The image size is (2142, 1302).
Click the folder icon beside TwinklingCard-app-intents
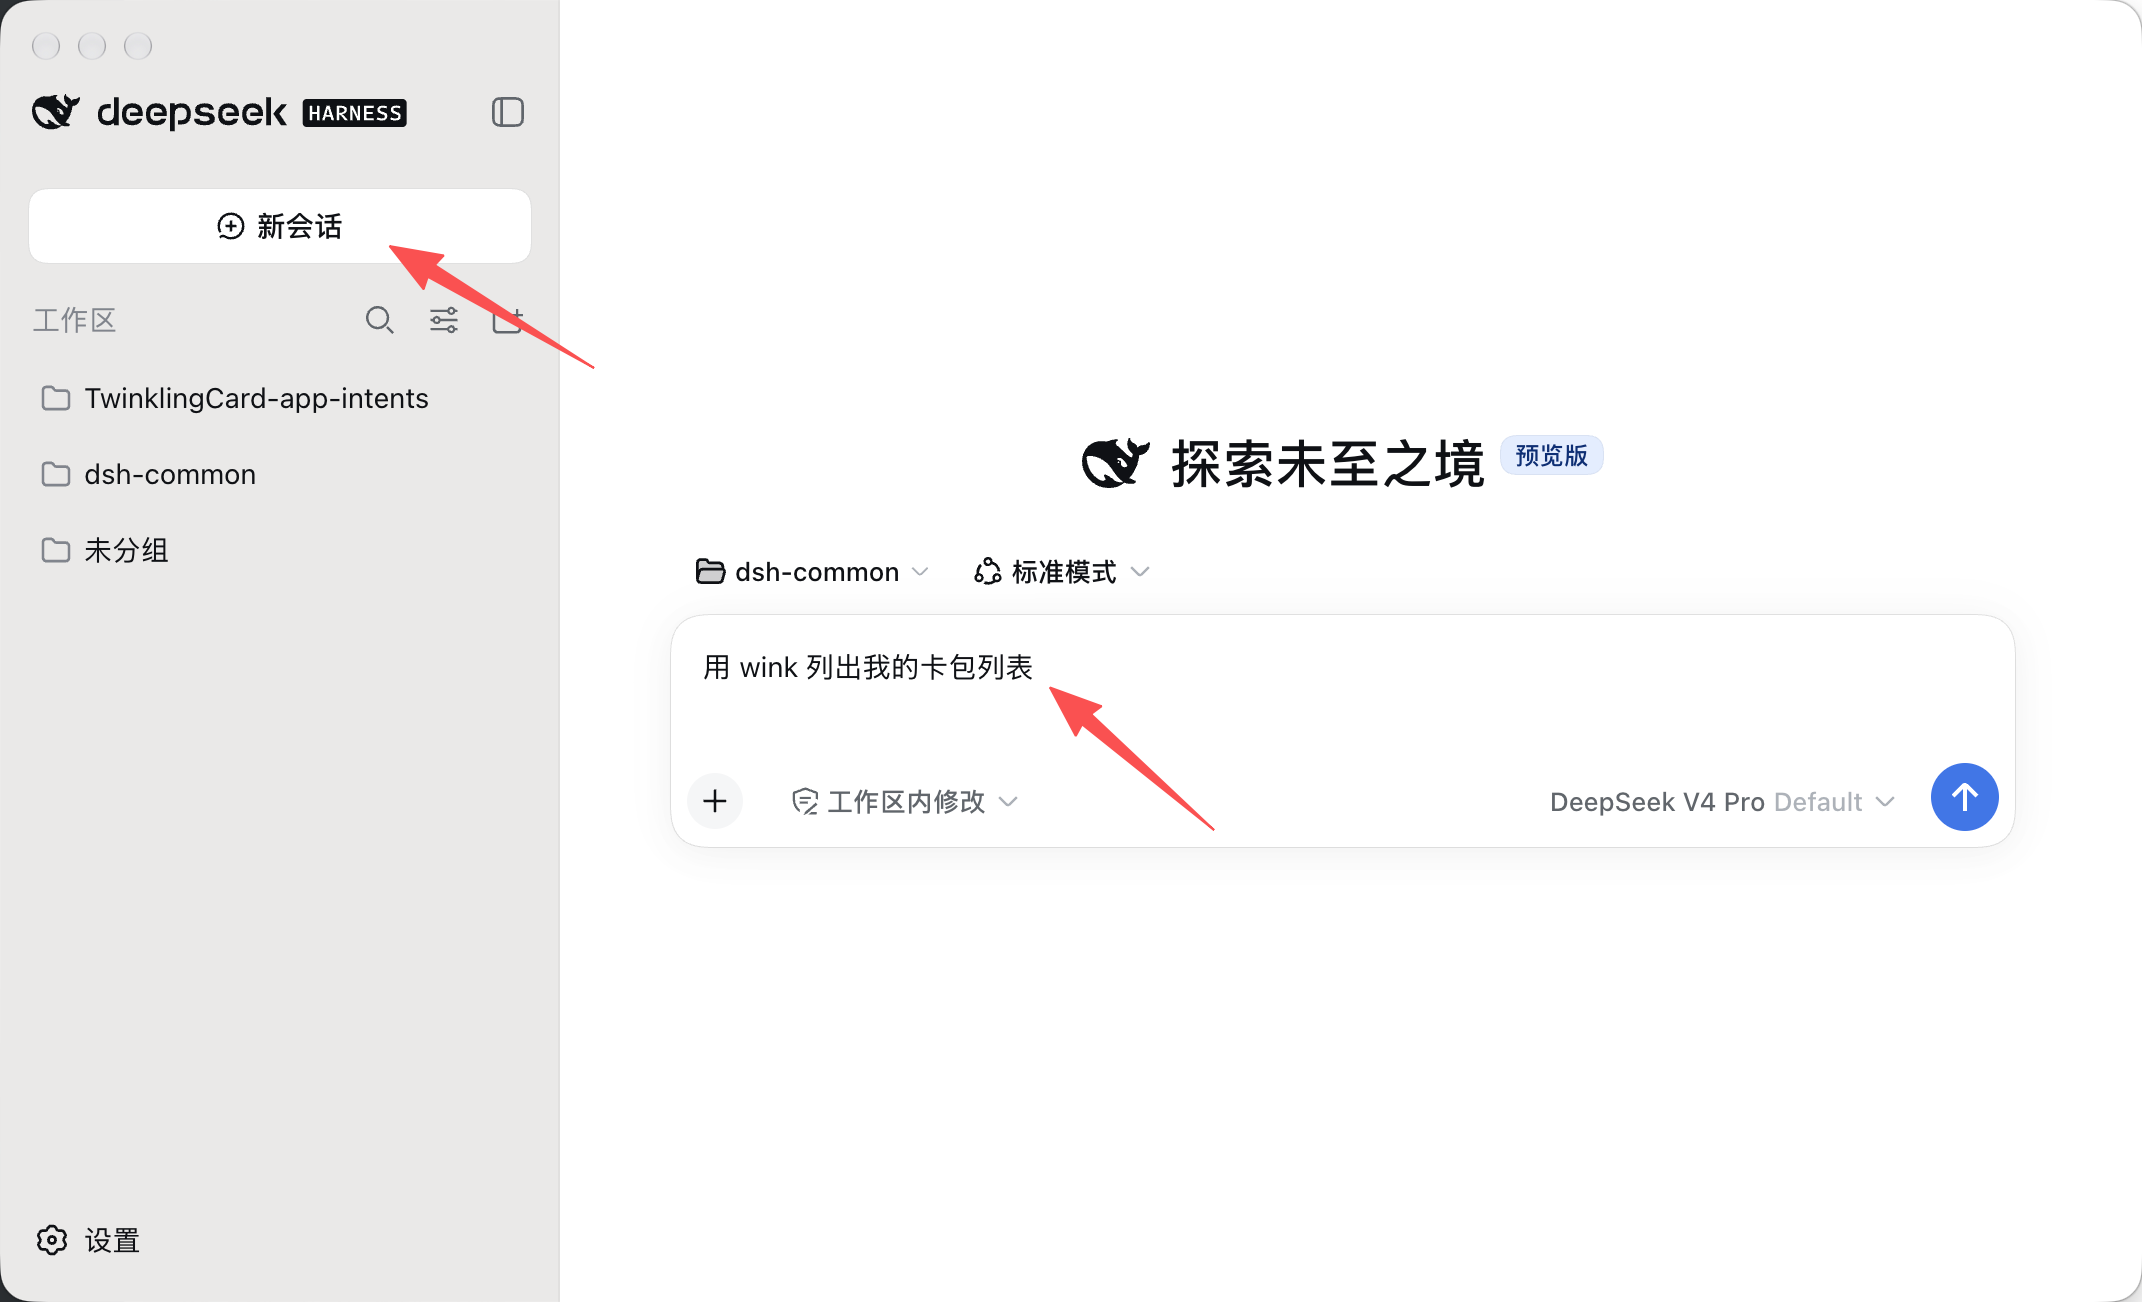coord(56,398)
